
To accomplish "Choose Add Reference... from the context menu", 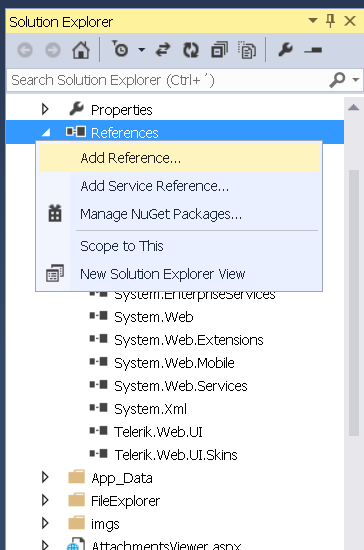I will click(179, 158).
